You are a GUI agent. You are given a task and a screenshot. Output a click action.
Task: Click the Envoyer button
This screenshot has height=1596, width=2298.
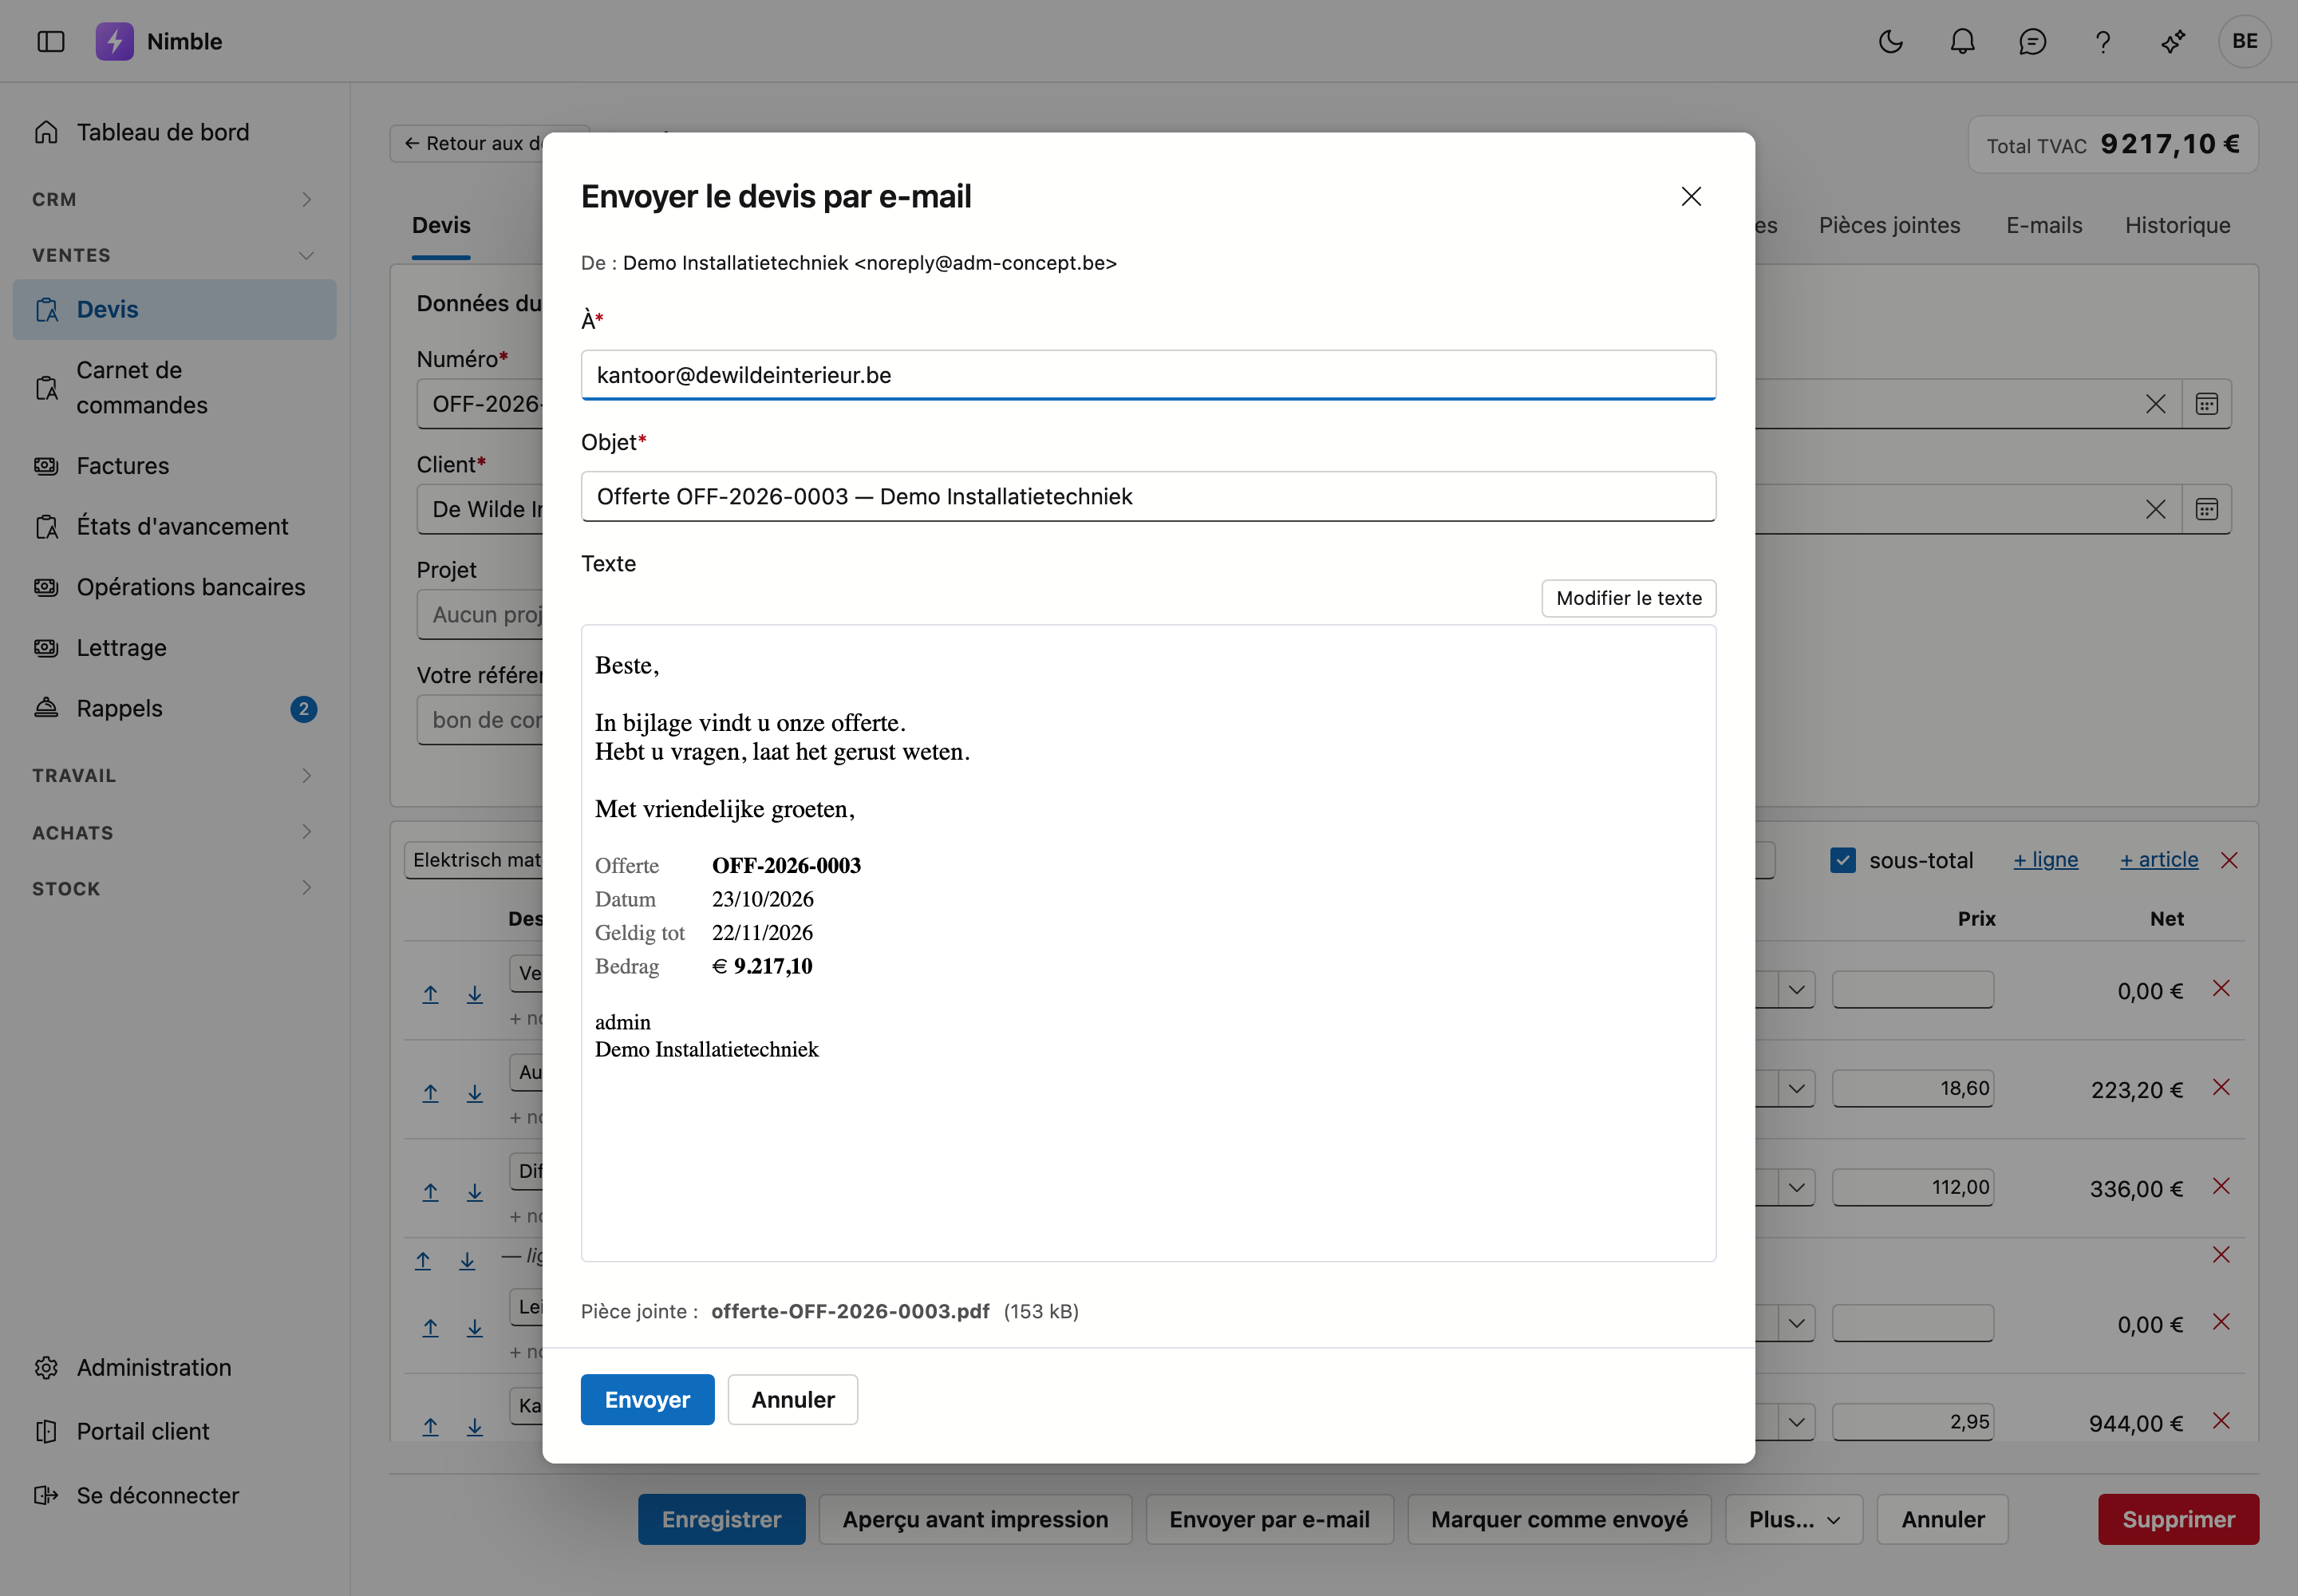647,1399
